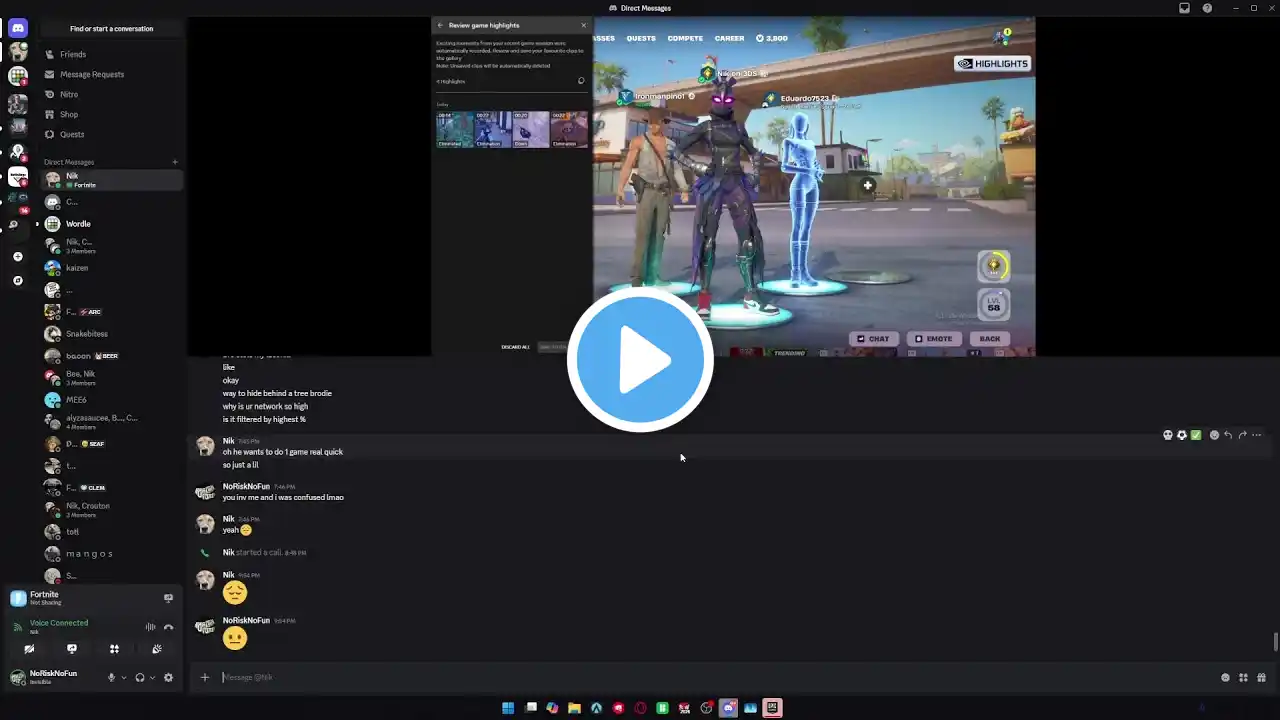1280x720 pixels.
Task: Open activities launcher in voice panel
Action: [x=114, y=649]
